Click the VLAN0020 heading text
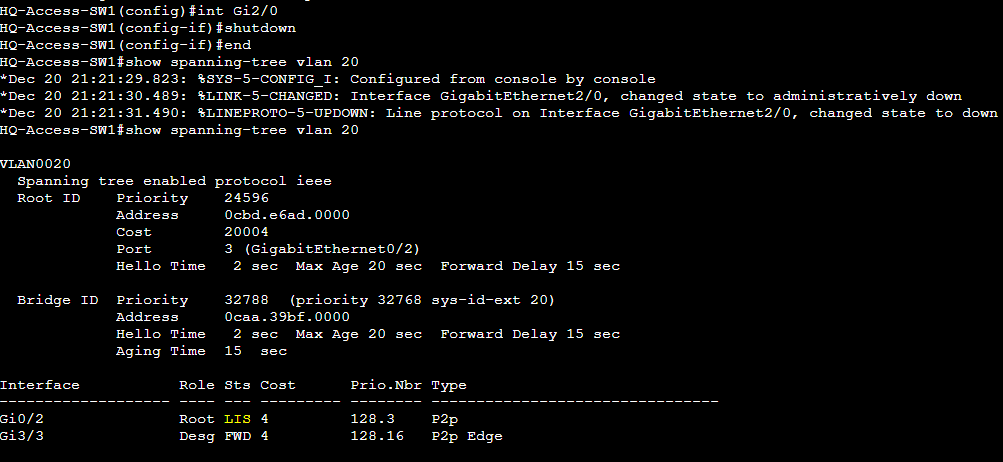The image size is (1003, 462). 35,164
